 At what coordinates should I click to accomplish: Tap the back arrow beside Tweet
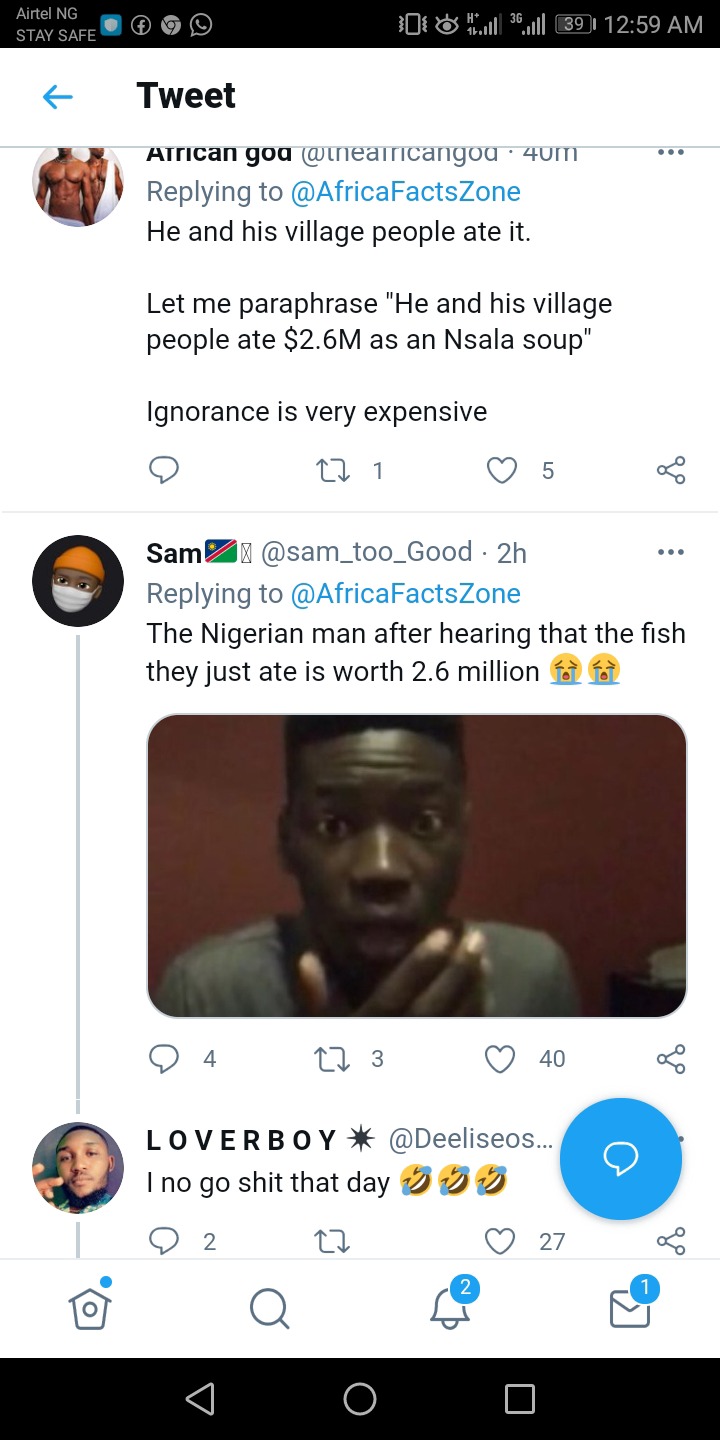tap(58, 96)
